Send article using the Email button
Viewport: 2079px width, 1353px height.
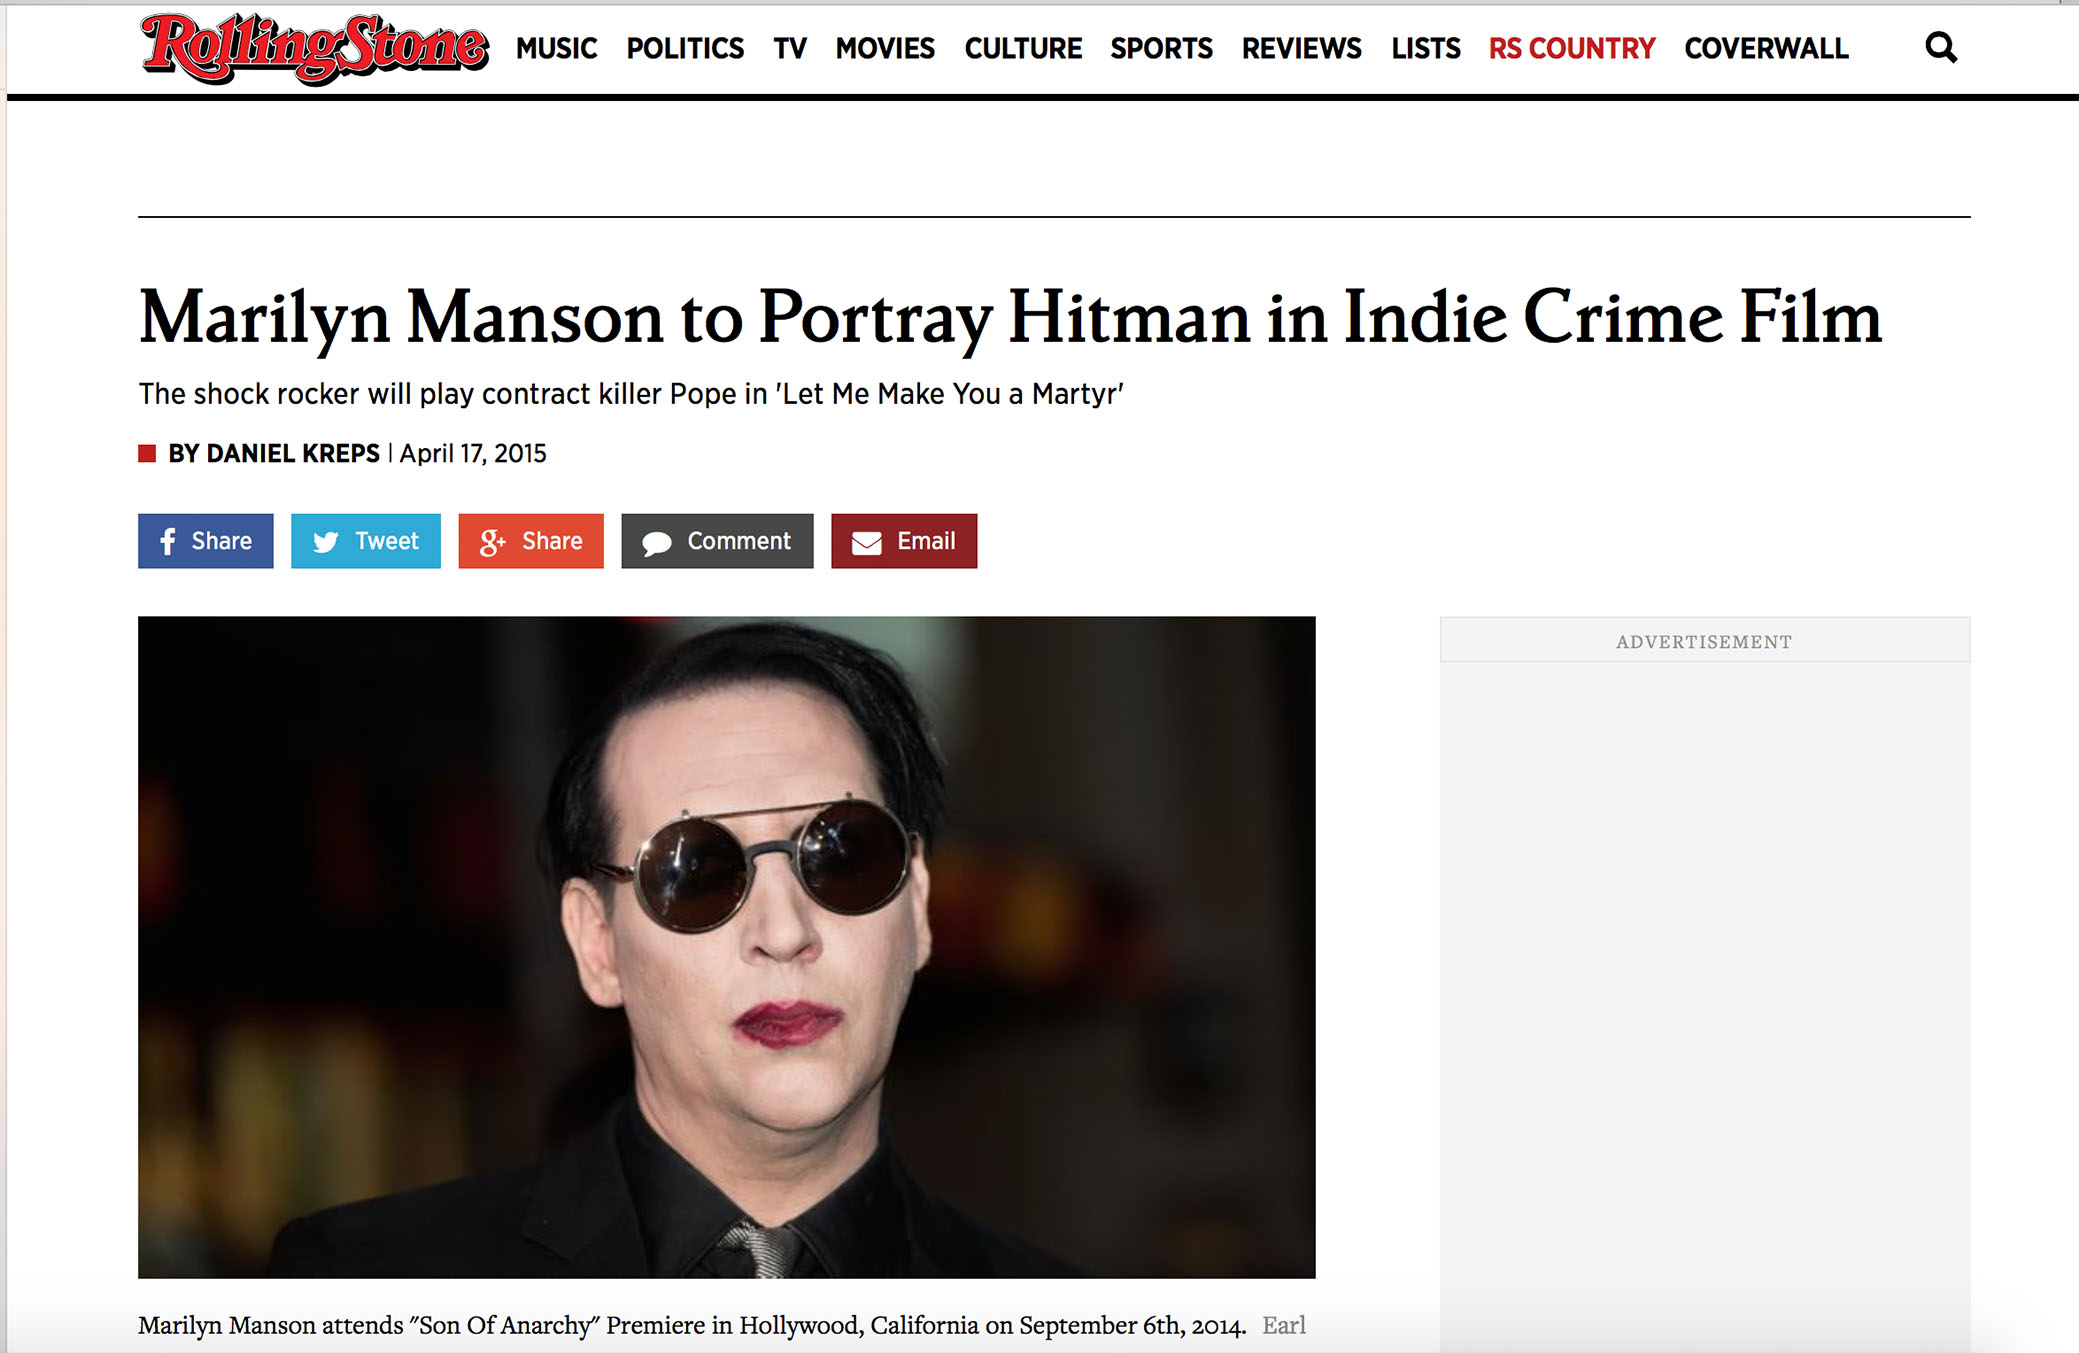904,541
